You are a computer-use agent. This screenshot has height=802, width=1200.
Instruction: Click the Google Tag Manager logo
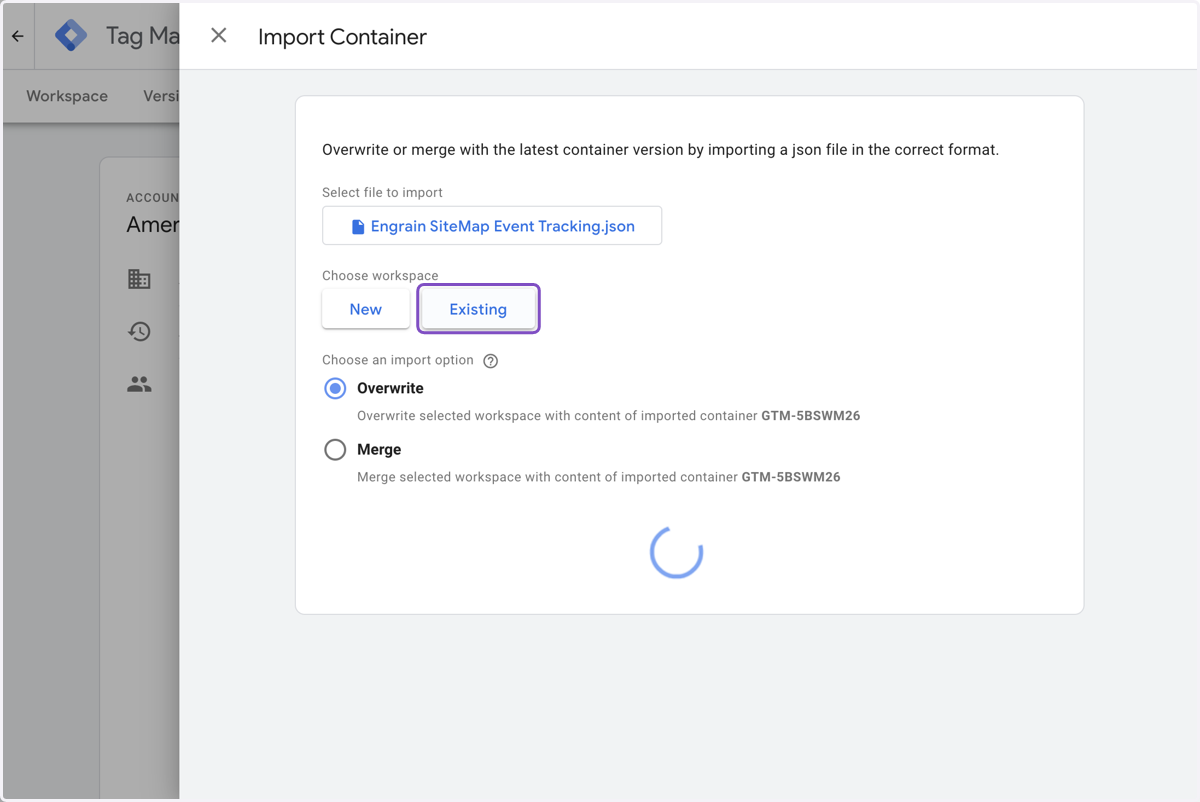click(71, 36)
